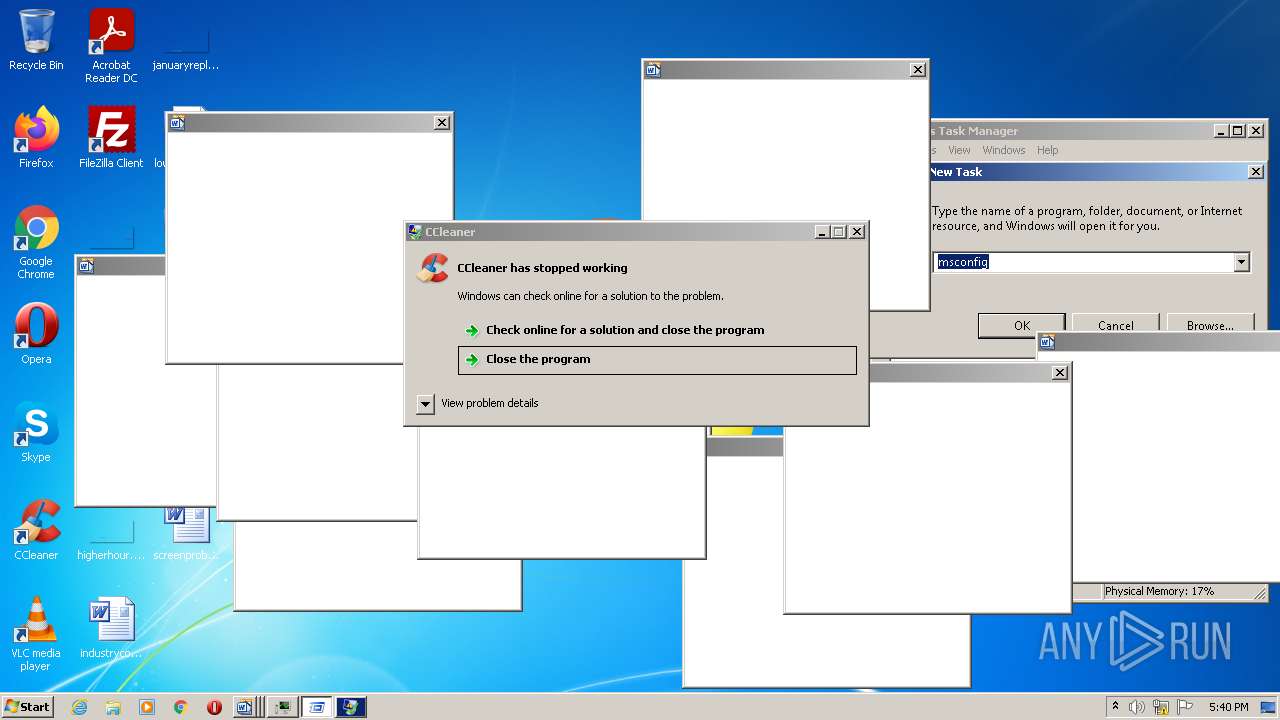
Task: Open the Action Center flag icon
Action: pyautogui.click(x=1184, y=707)
